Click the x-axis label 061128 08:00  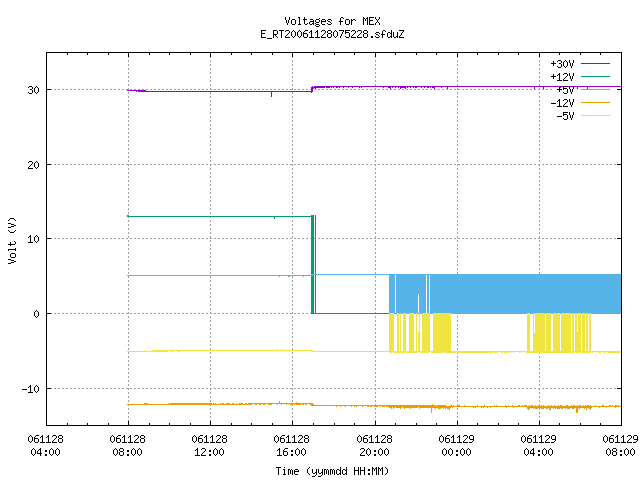click(x=127, y=446)
